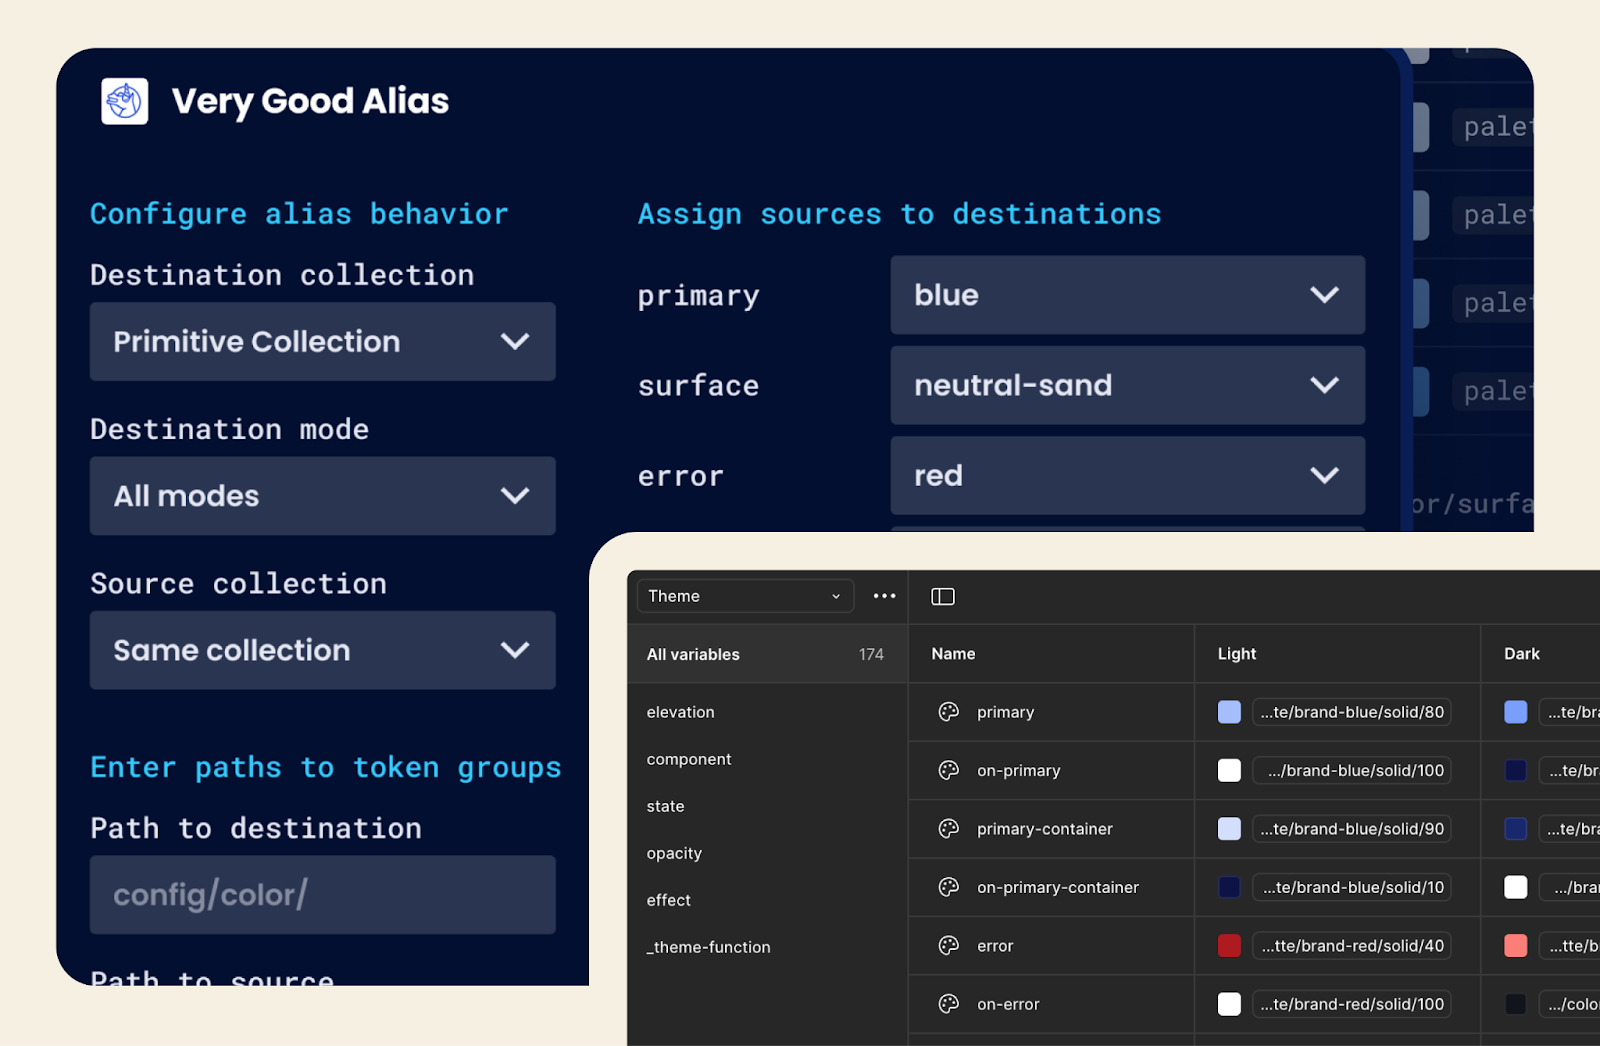This screenshot has width=1600, height=1046.
Task: Open the Source collection dropdown
Action: click(322, 650)
